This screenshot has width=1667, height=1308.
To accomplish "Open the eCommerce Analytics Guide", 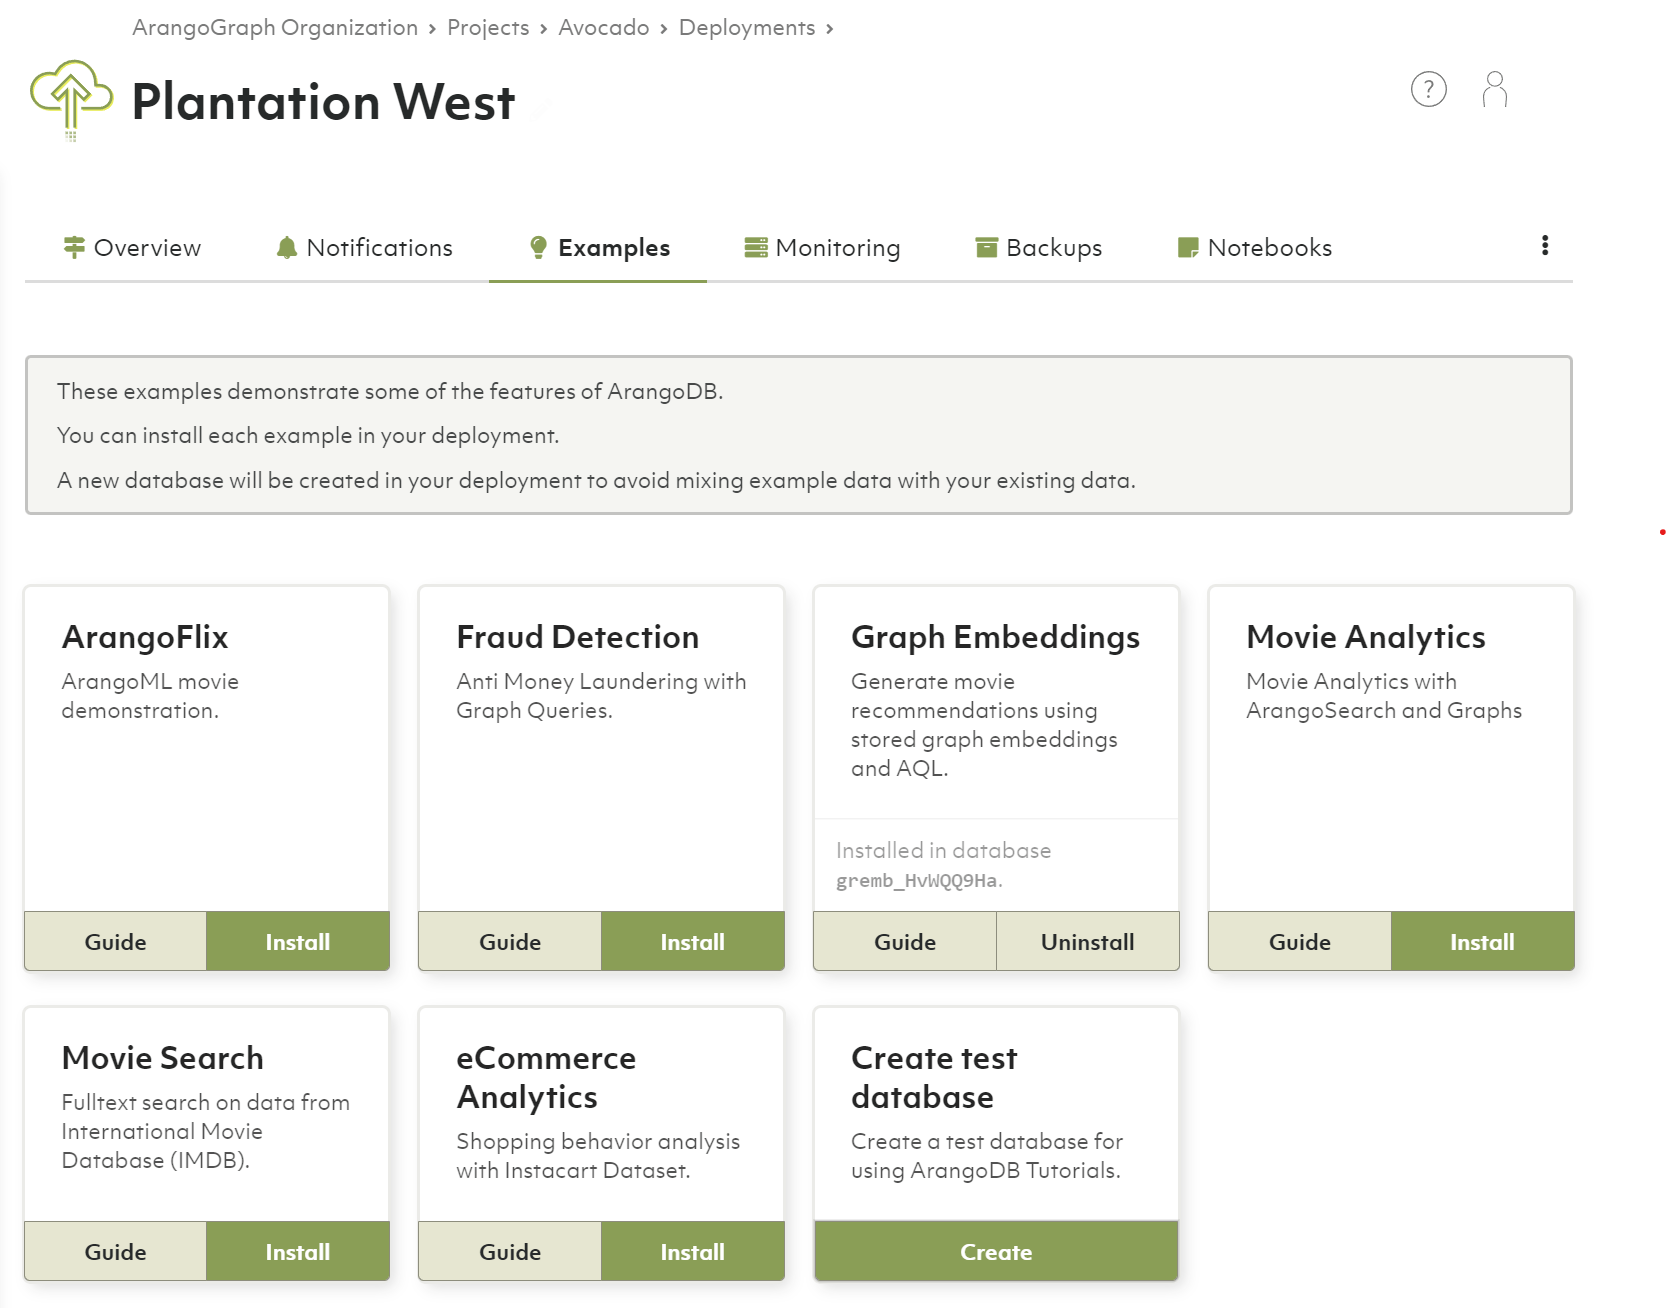I will coord(510,1251).
